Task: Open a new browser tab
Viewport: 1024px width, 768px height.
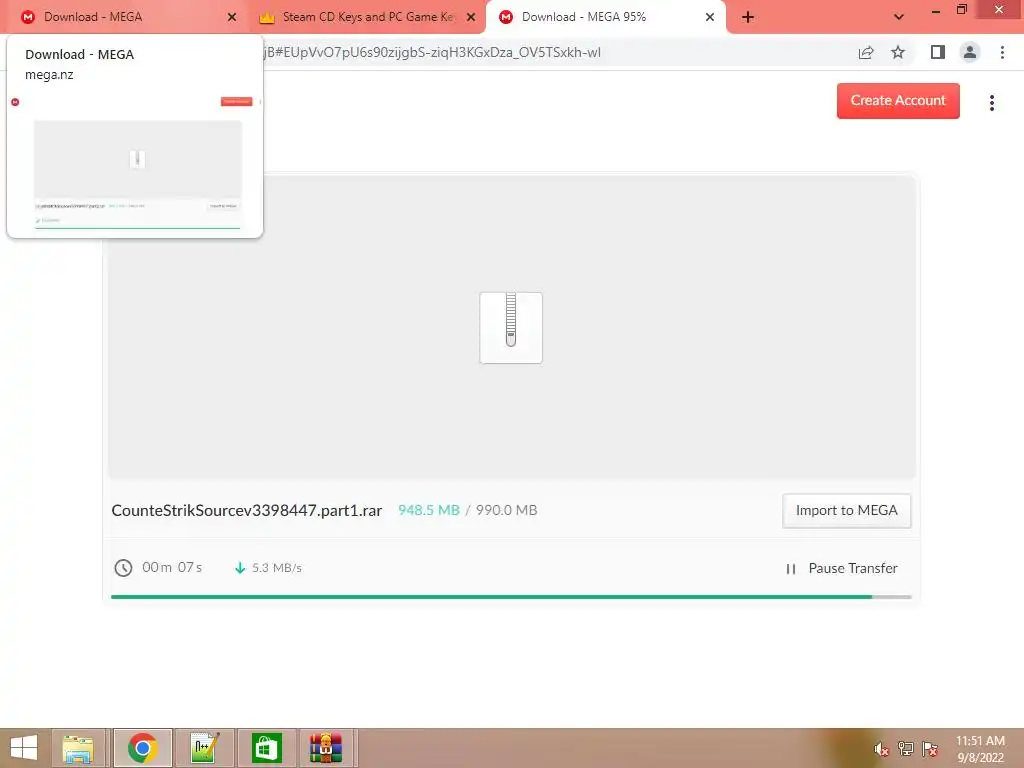Action: pyautogui.click(x=748, y=18)
